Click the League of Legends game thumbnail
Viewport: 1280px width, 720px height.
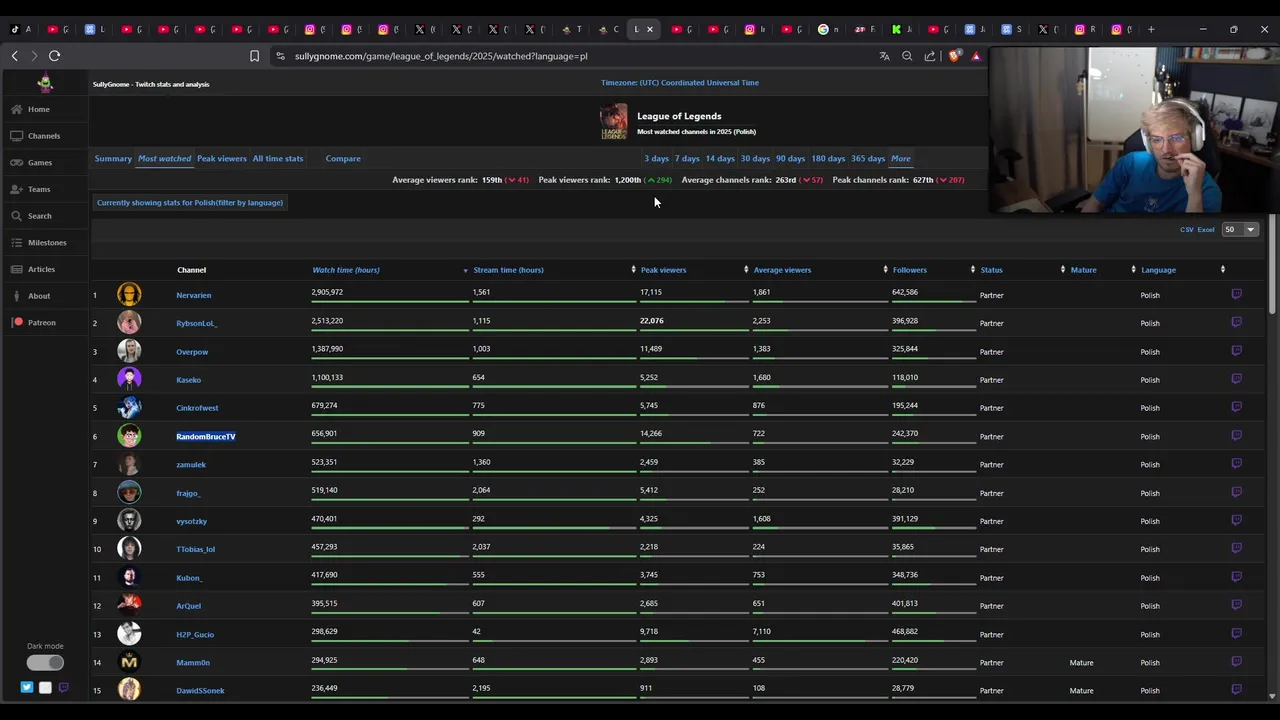[614, 122]
